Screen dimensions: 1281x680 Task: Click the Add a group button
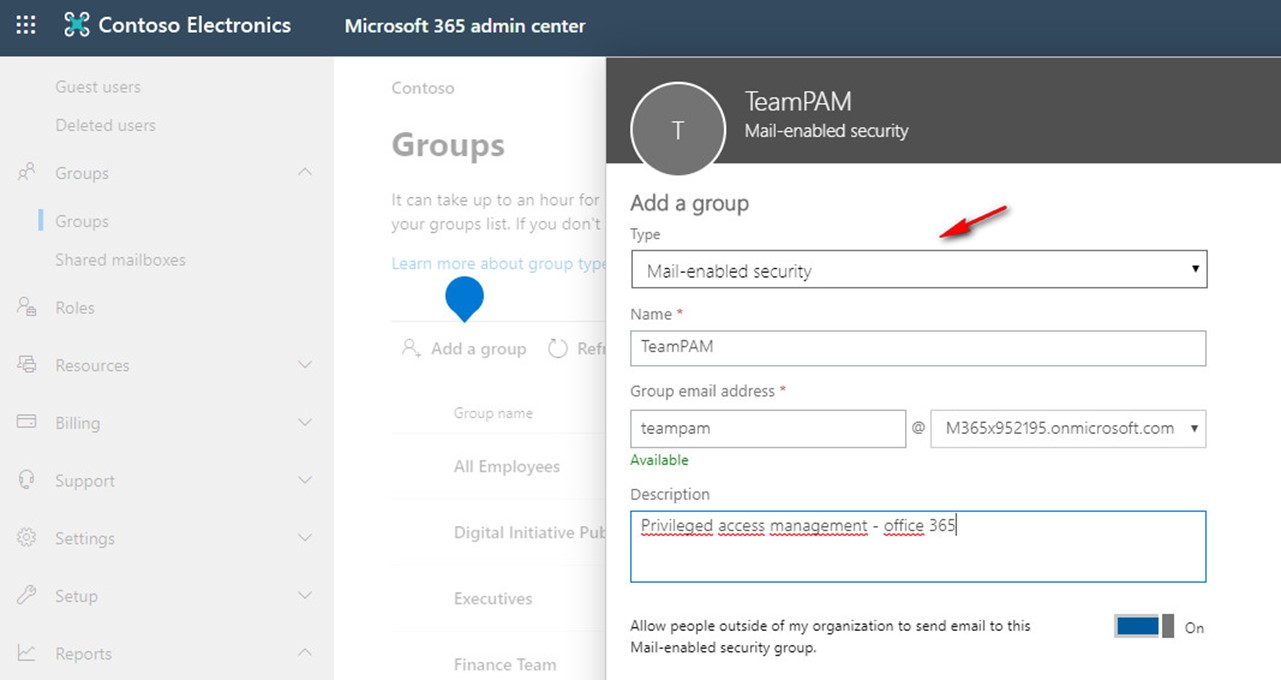click(463, 348)
